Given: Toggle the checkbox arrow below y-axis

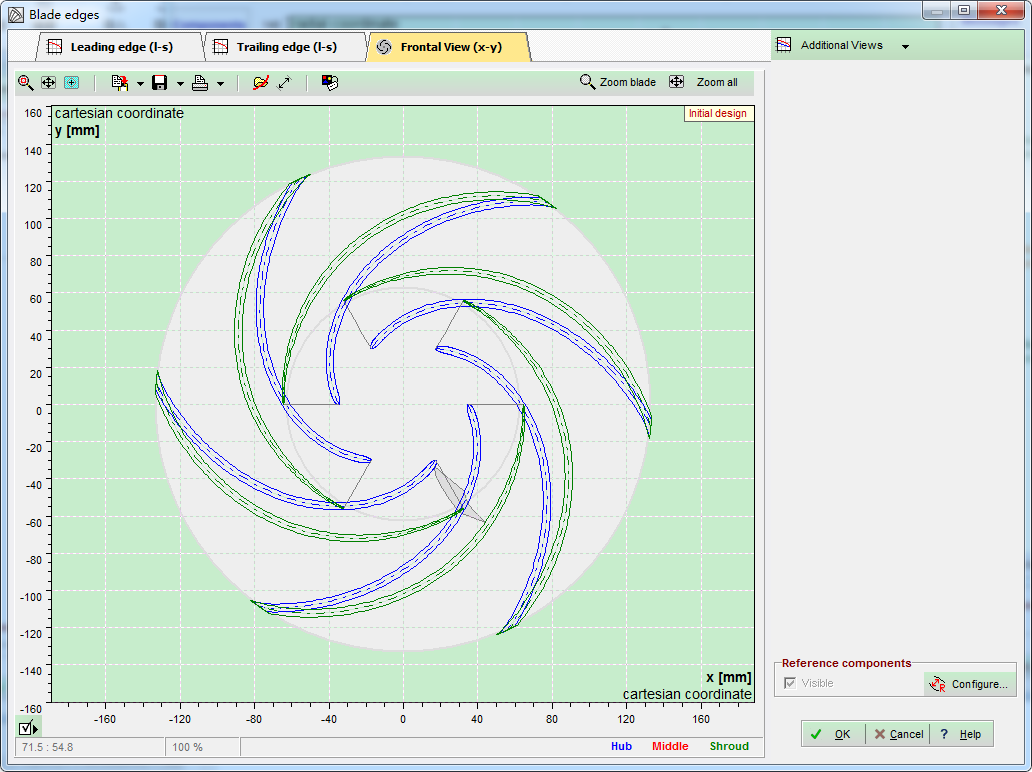Looking at the screenshot, I should 28,728.
